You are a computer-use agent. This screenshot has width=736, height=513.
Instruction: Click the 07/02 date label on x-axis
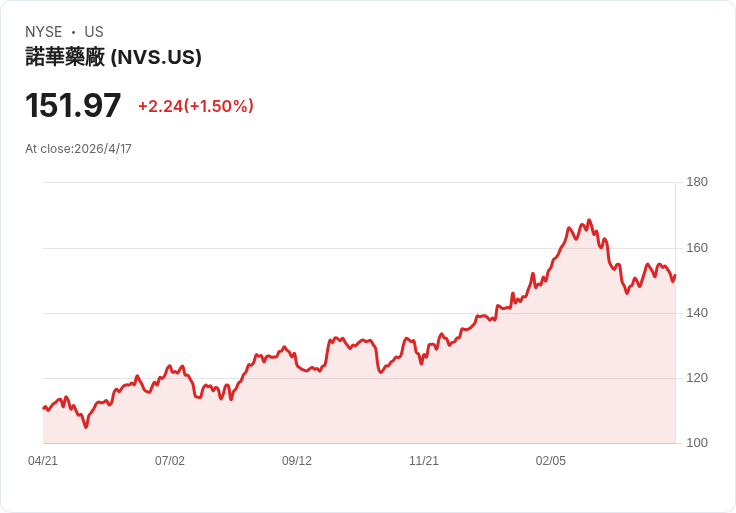click(x=170, y=461)
